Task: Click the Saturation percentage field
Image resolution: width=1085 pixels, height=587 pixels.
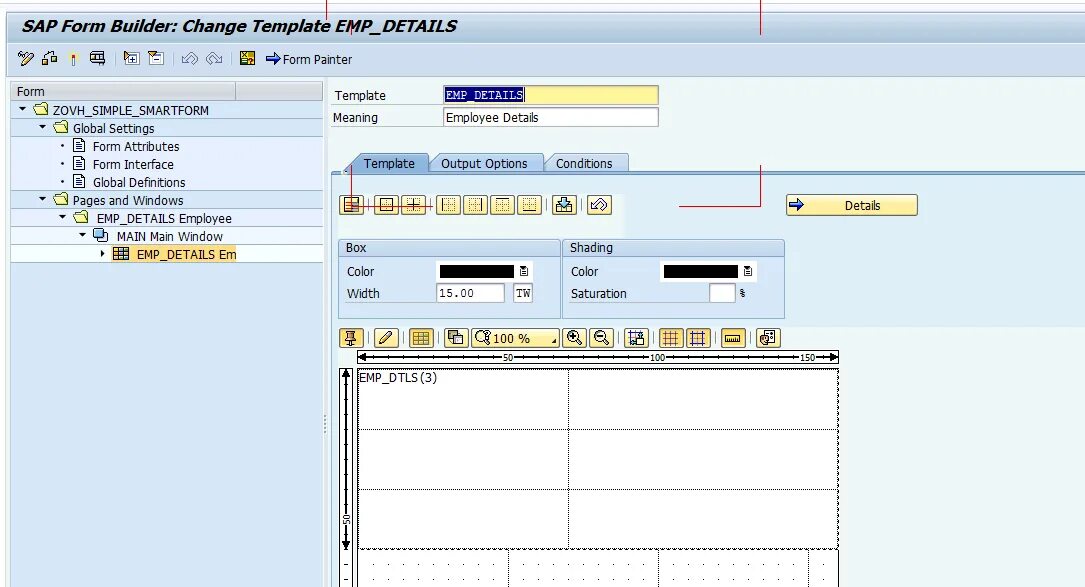Action: (x=722, y=294)
